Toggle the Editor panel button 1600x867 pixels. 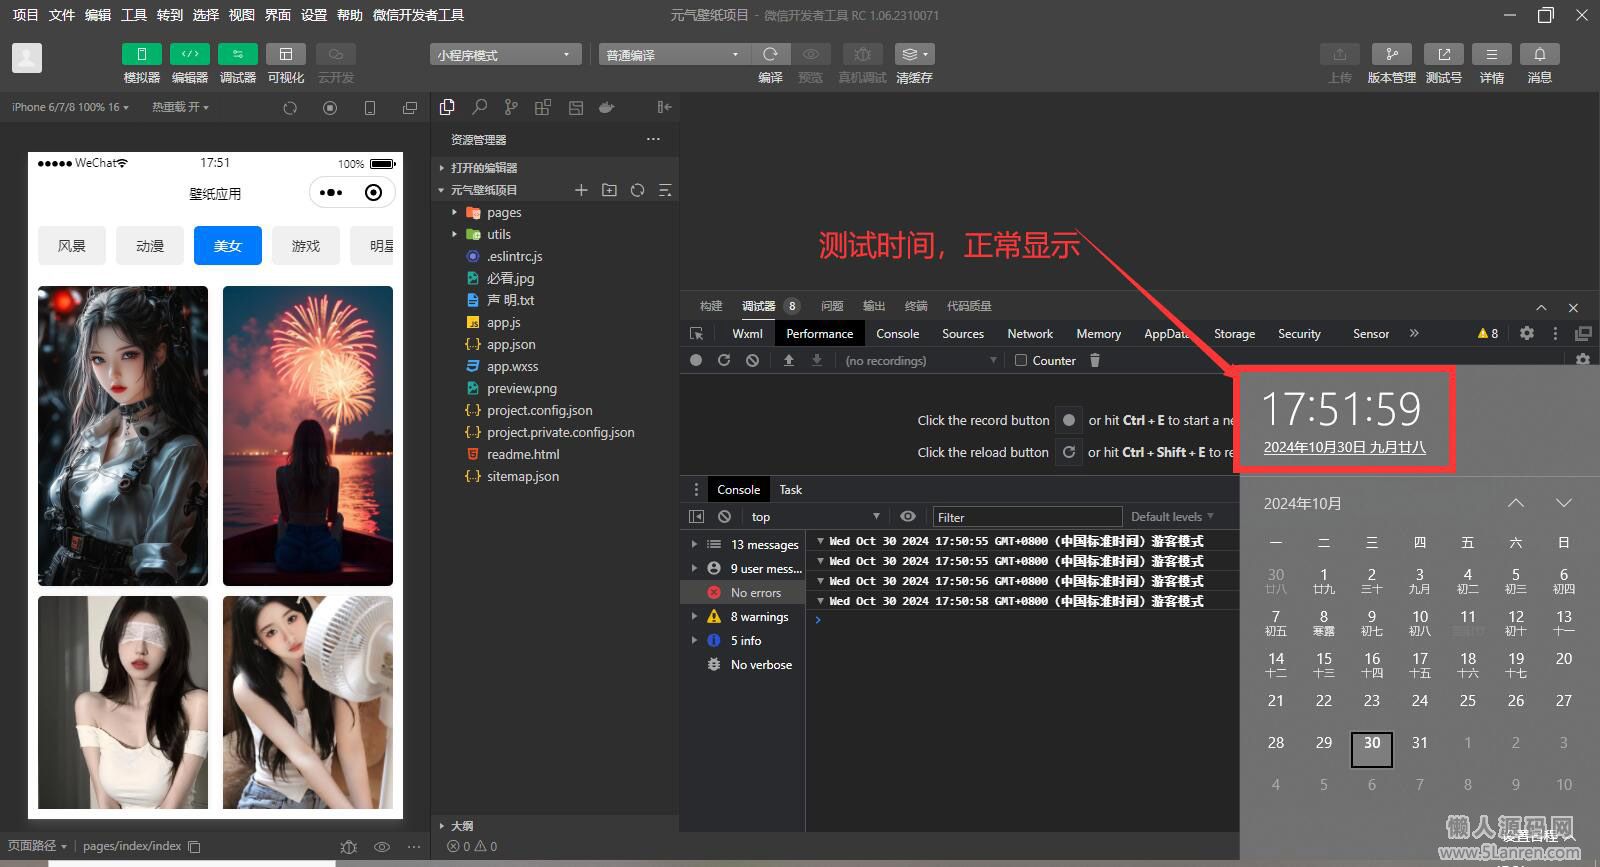[x=189, y=54]
